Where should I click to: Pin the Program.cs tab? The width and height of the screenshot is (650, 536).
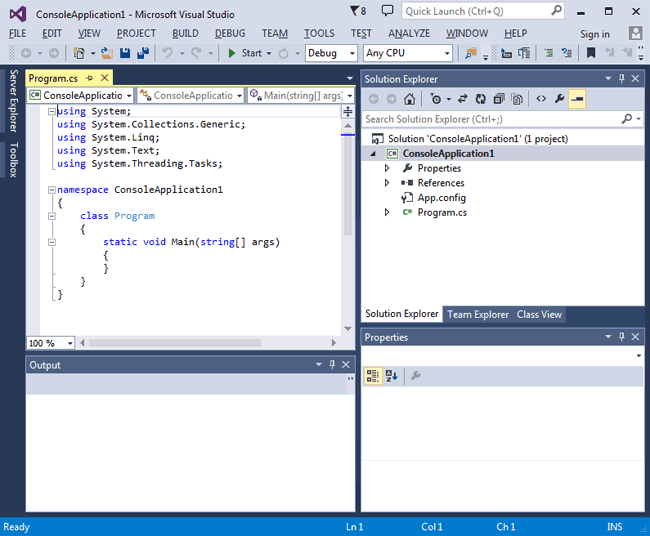[90, 78]
